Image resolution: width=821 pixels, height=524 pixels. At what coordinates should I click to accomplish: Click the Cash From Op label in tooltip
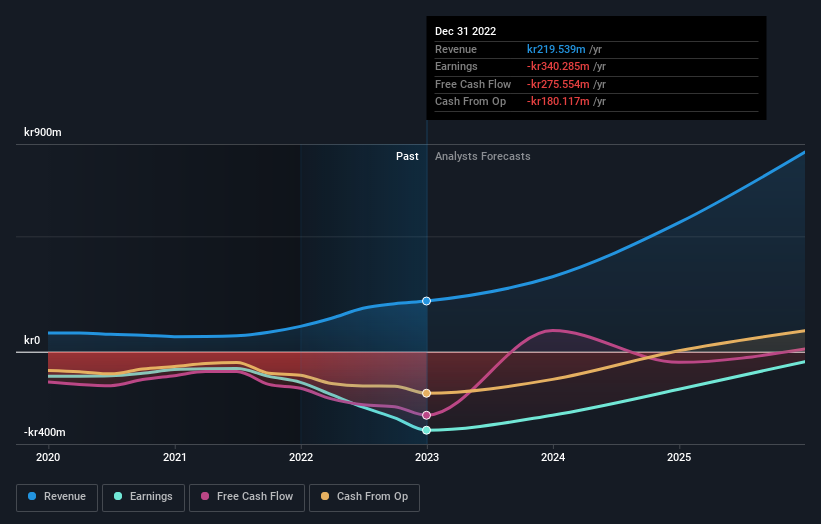coord(470,102)
